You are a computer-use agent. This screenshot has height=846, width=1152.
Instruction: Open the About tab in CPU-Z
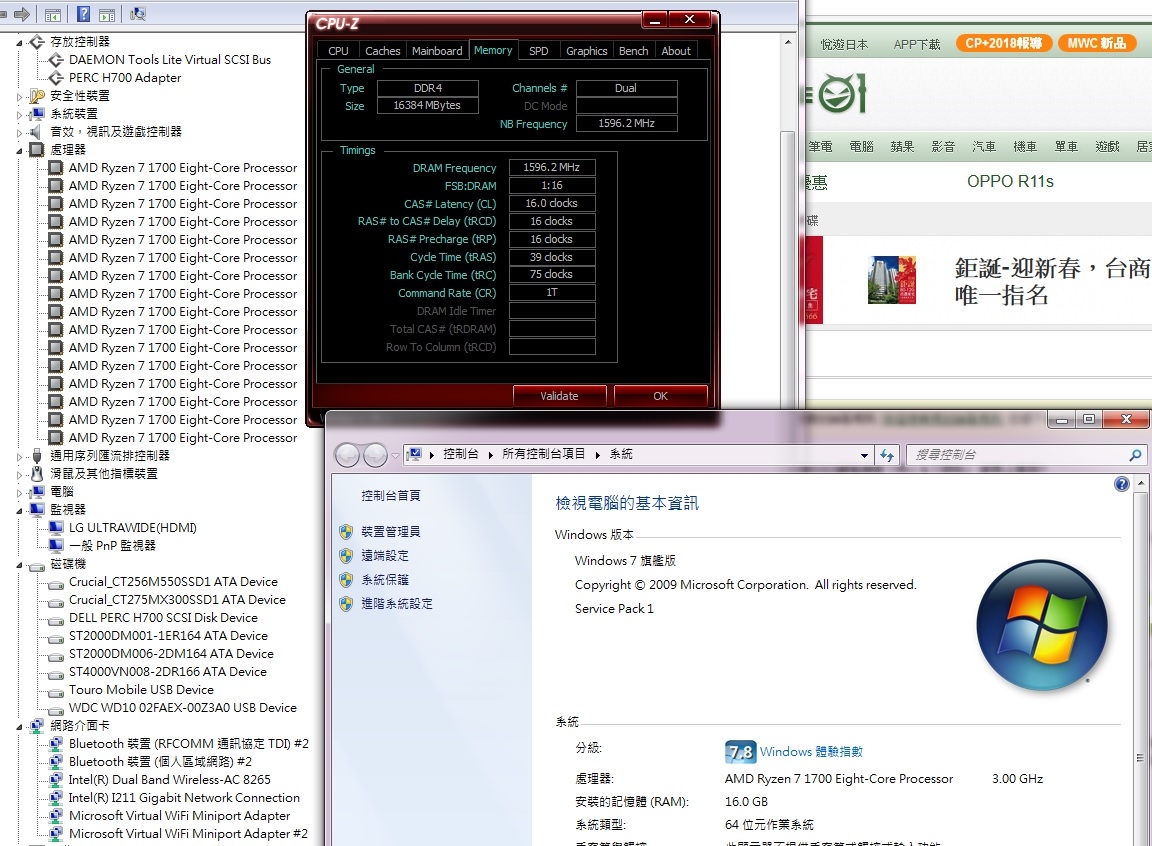coord(676,51)
